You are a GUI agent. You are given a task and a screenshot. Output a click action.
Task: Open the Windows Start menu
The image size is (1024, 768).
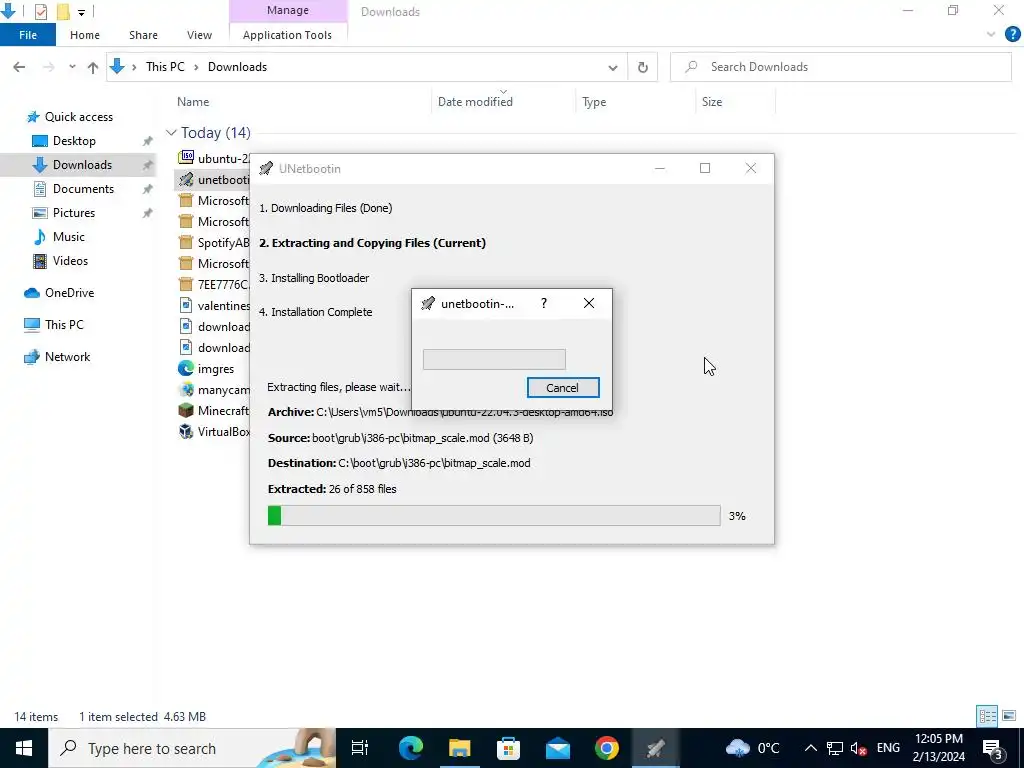(x=24, y=748)
